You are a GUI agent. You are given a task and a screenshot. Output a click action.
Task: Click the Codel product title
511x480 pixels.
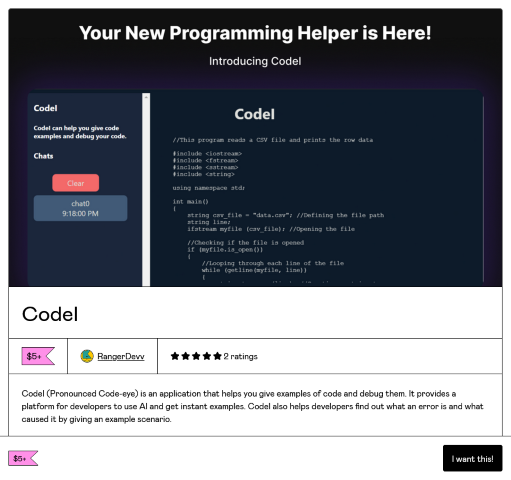coord(50,314)
